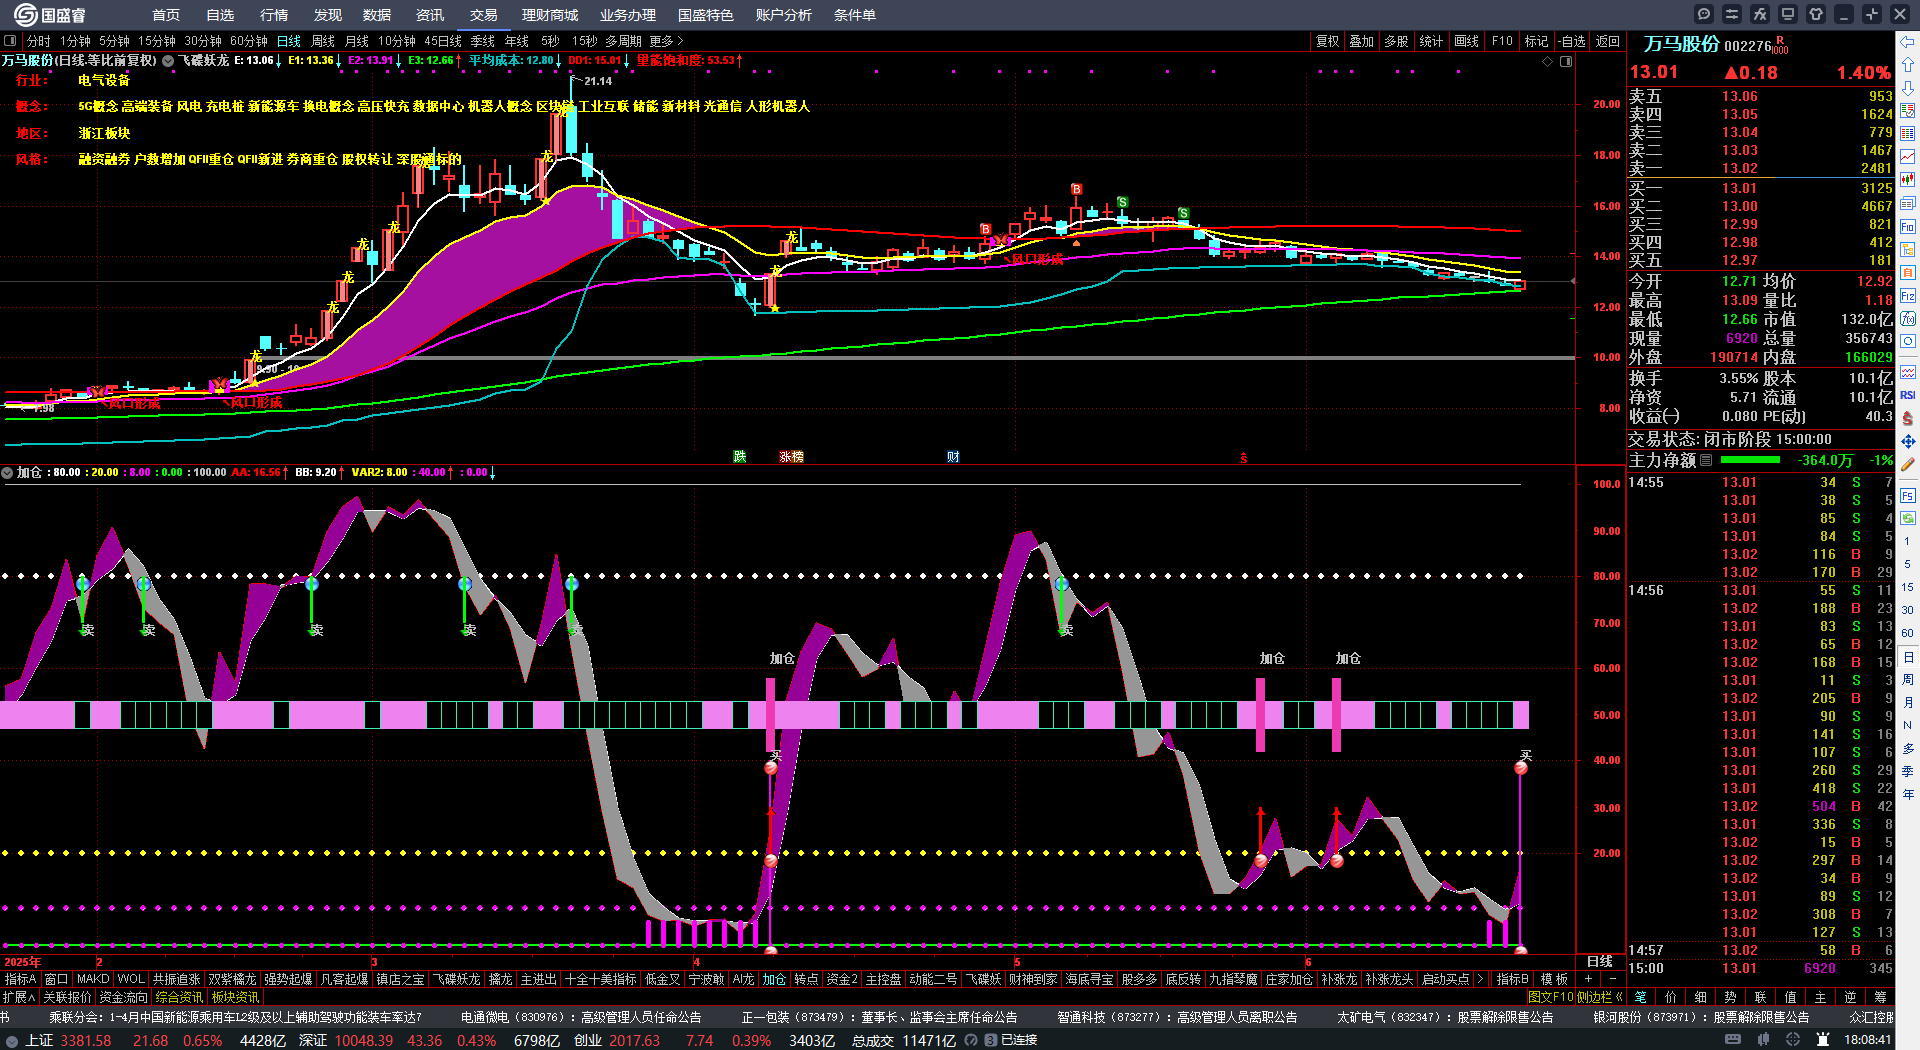Click the 价 price view tab
This screenshot has height=1050, width=1920.
point(1671,997)
